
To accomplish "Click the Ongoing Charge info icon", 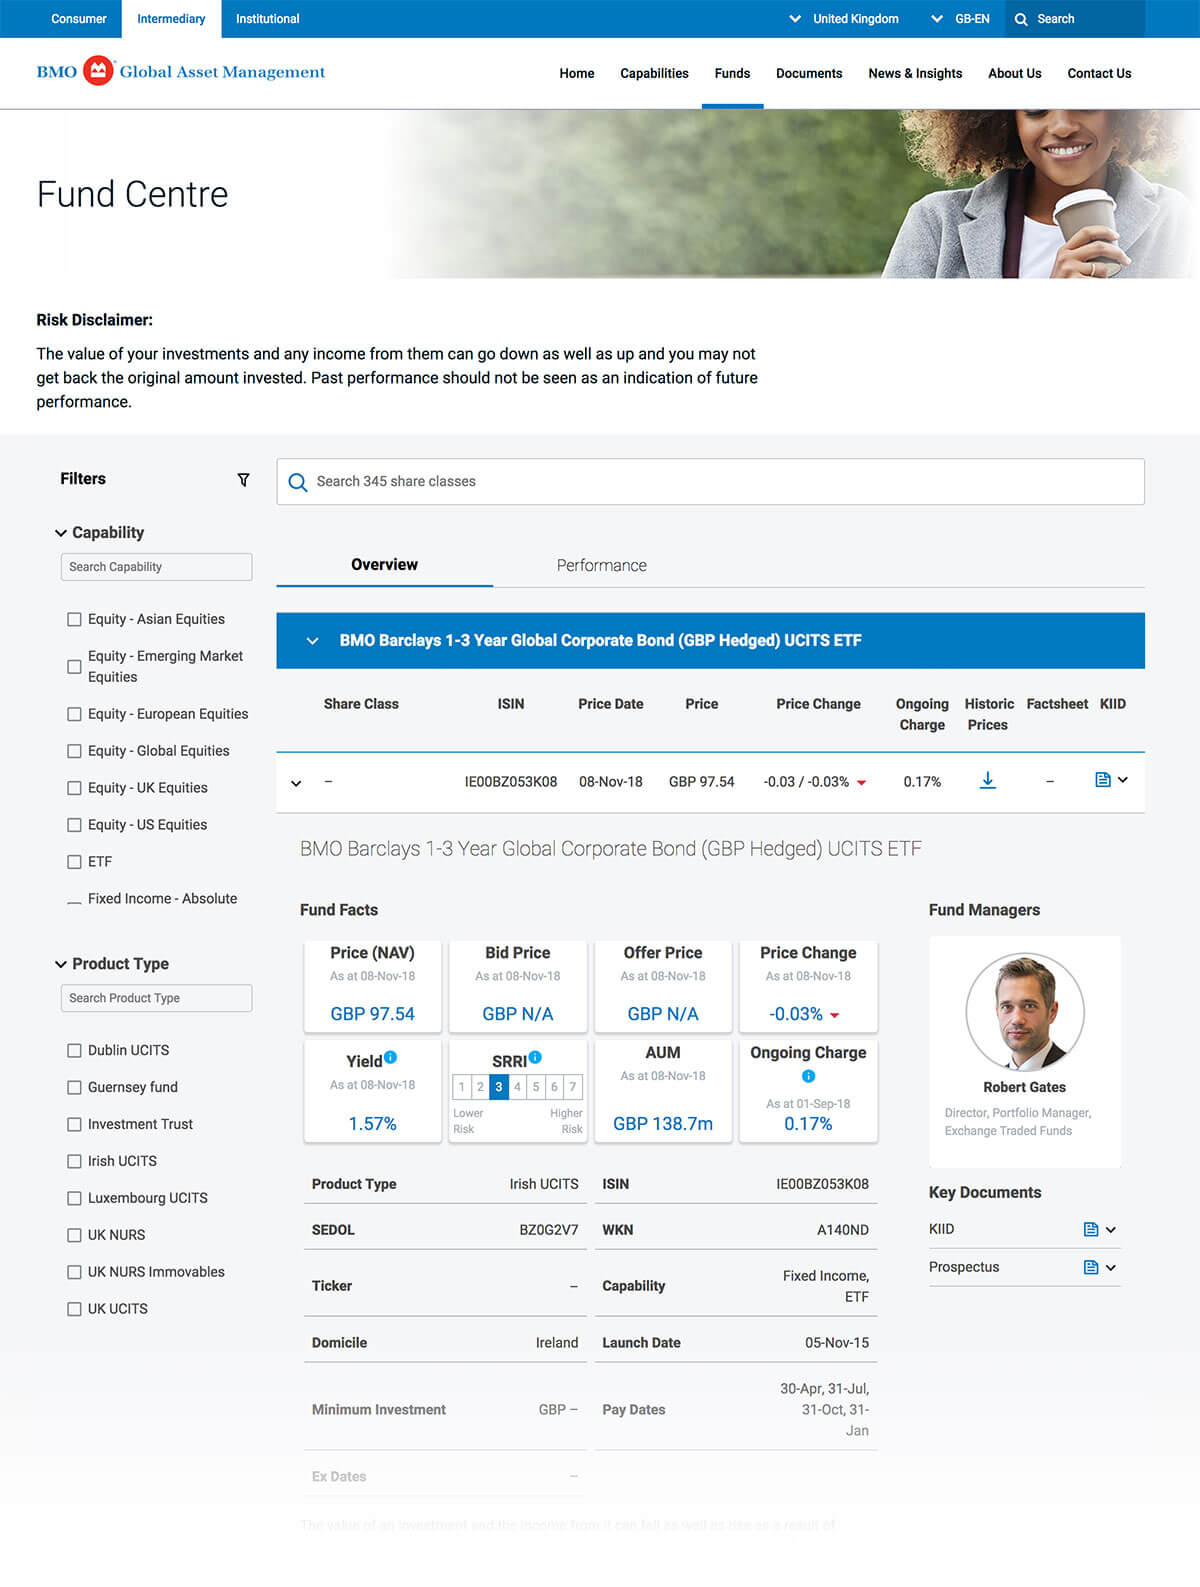I will click(x=808, y=1076).
